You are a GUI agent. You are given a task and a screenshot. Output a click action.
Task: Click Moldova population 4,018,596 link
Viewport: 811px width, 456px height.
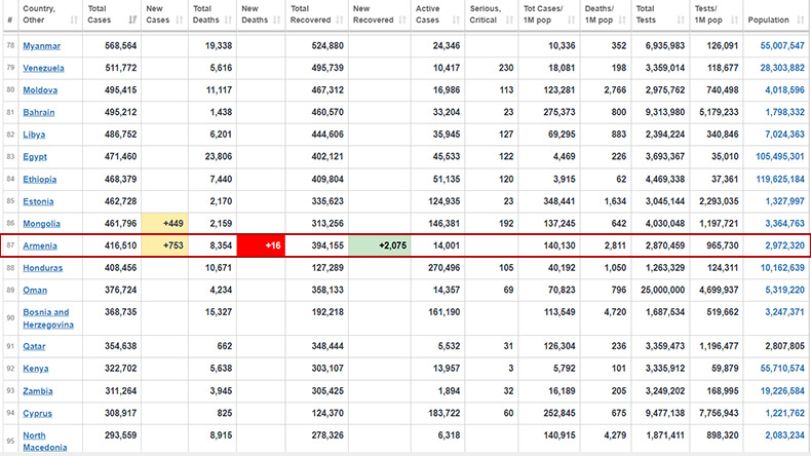(x=785, y=90)
